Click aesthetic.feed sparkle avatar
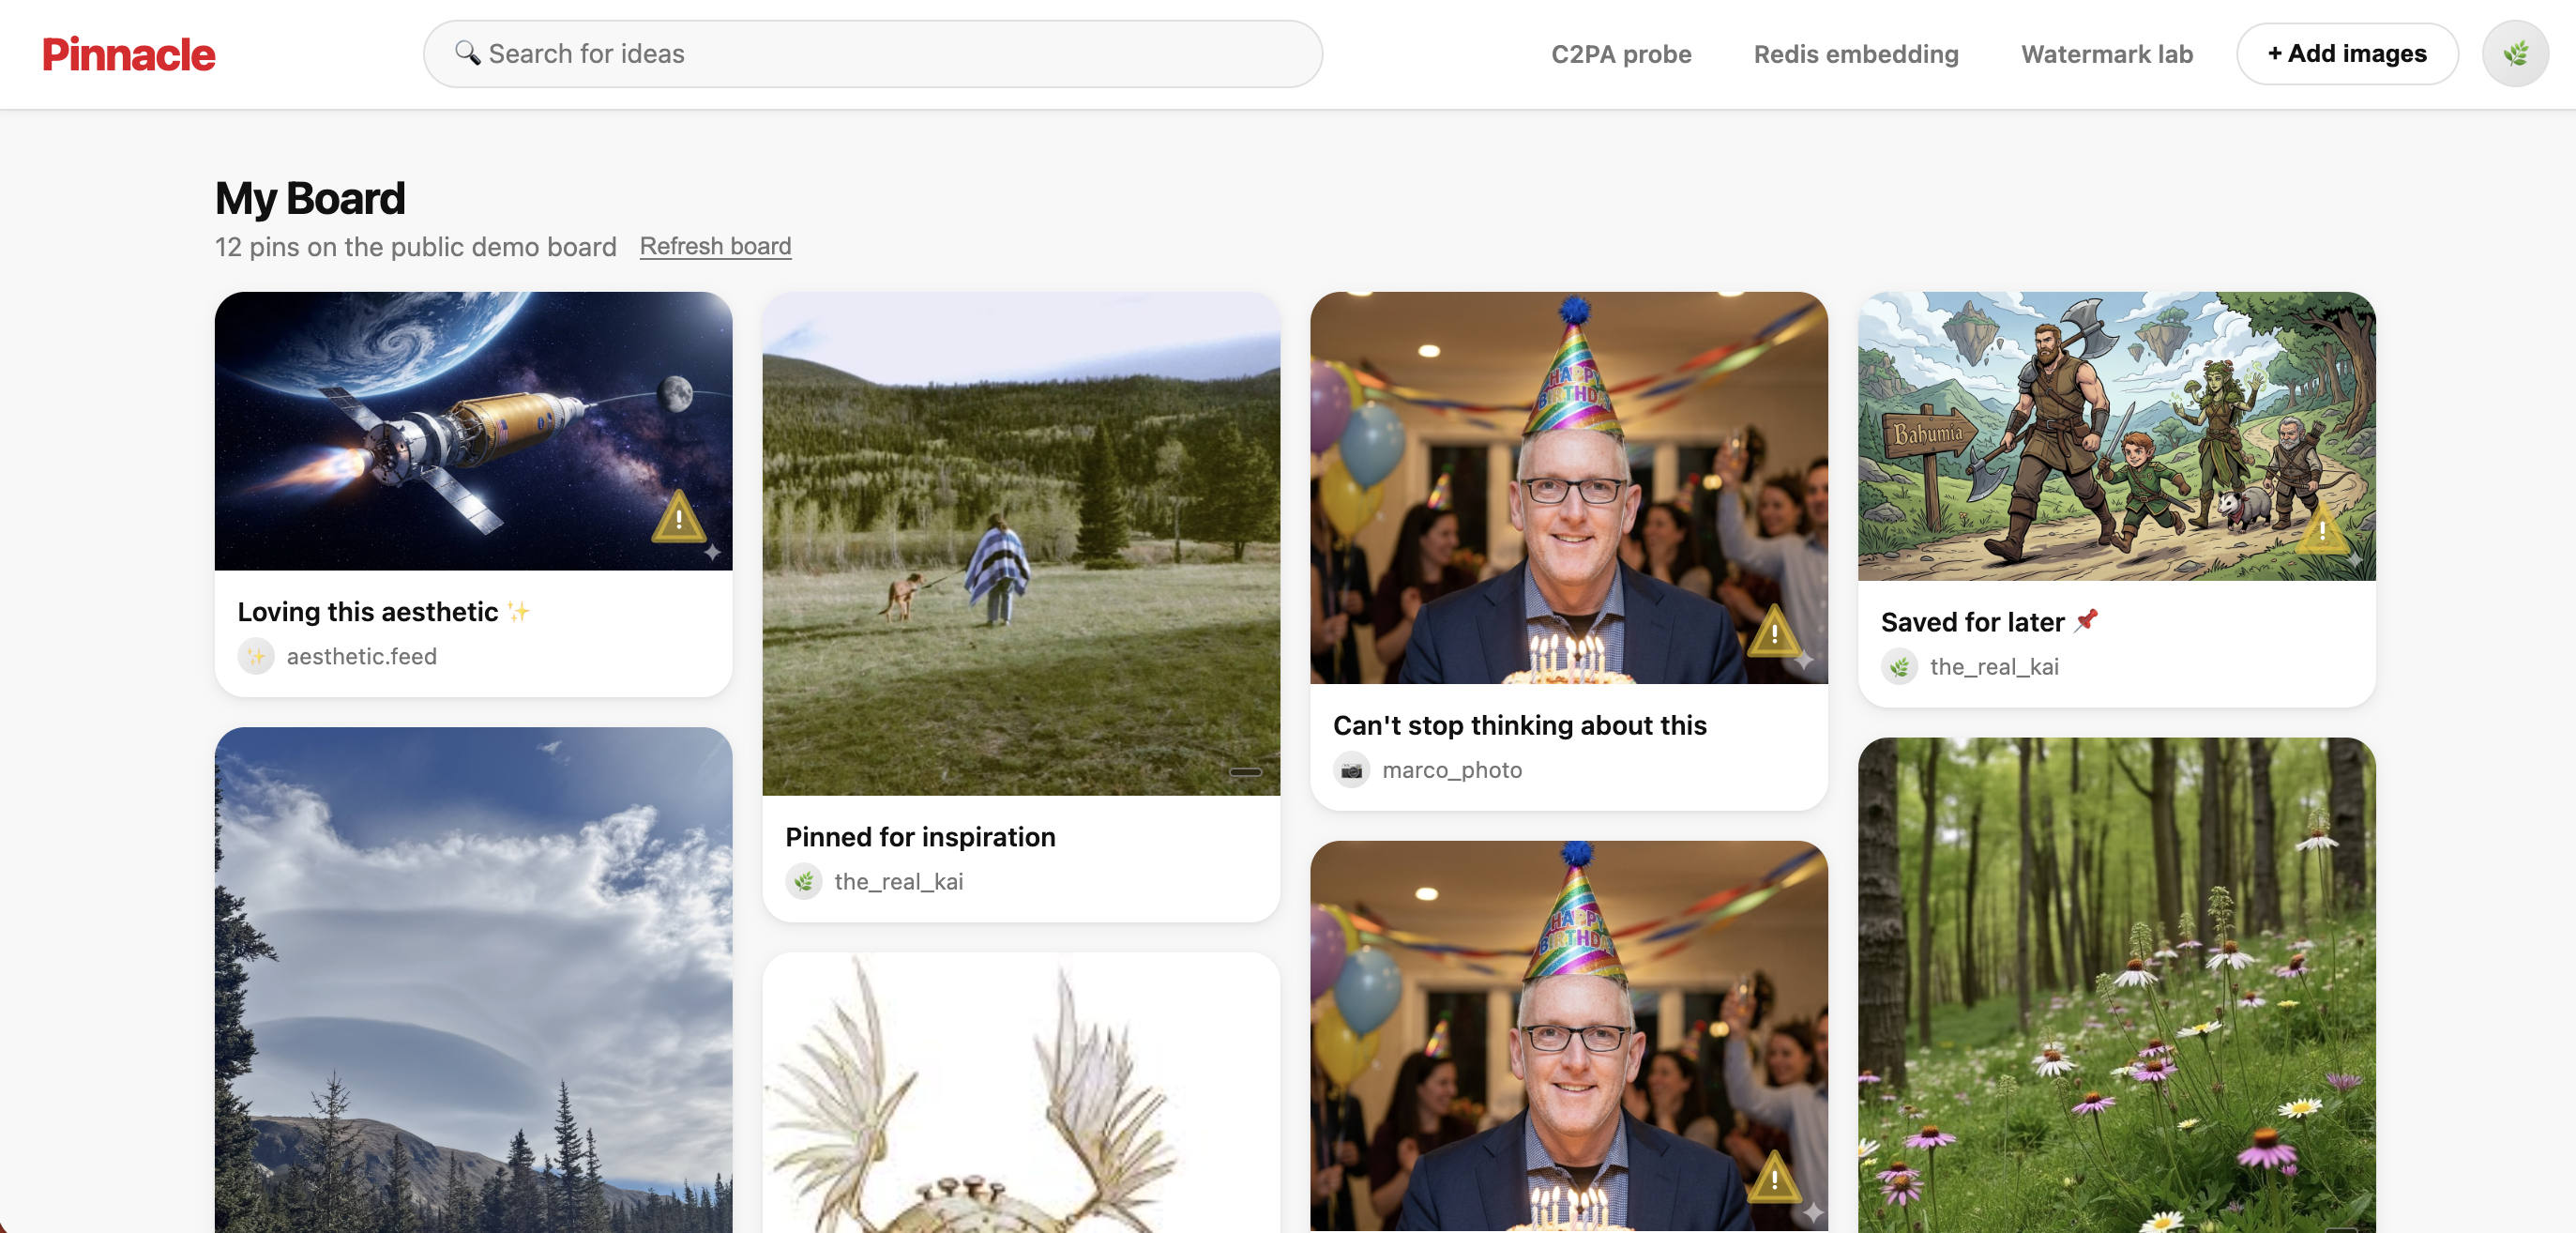Image resolution: width=2576 pixels, height=1233 pixels. [256, 656]
